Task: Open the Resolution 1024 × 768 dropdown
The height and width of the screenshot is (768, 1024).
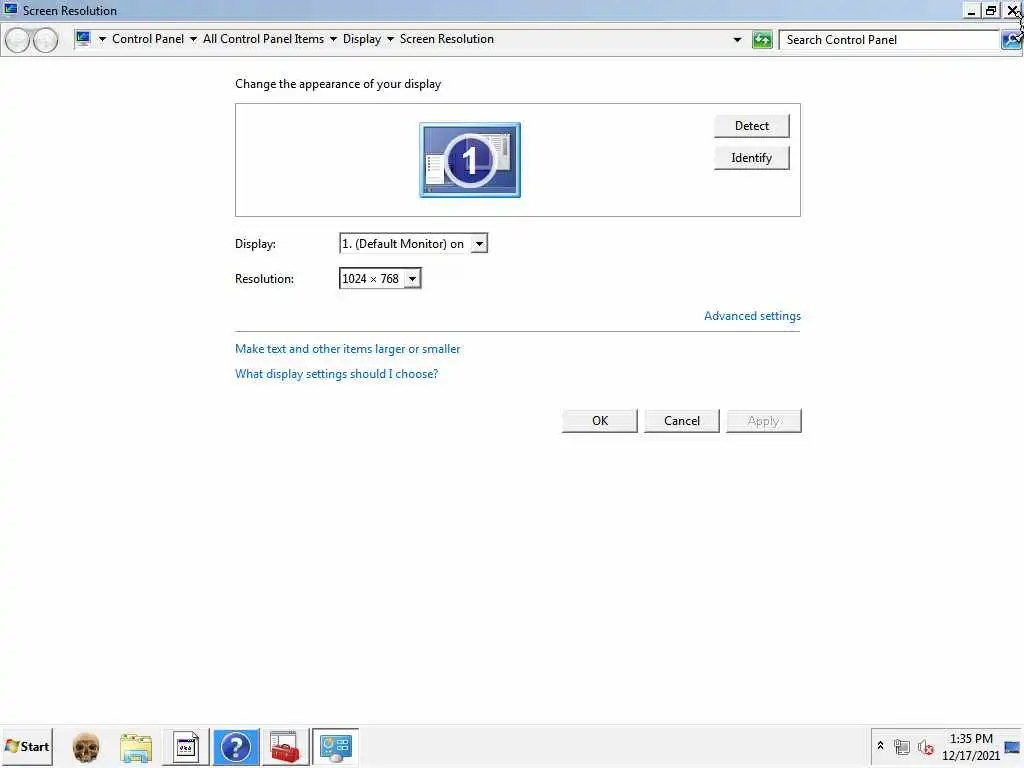Action: (x=412, y=279)
